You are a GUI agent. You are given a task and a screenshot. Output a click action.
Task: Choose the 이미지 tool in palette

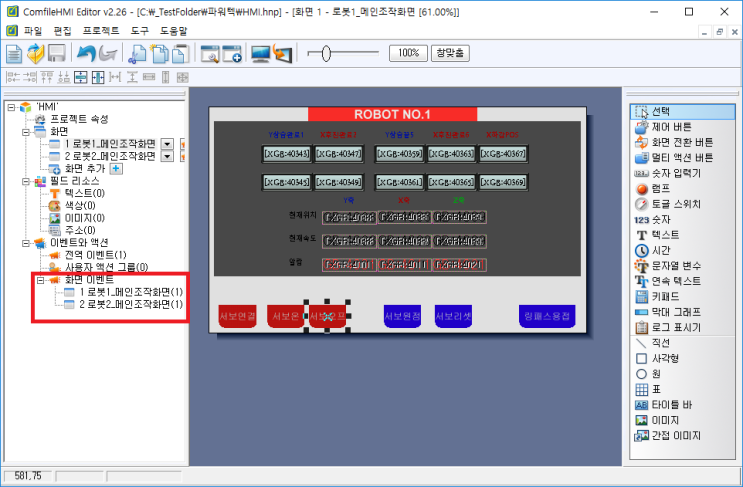coord(657,420)
